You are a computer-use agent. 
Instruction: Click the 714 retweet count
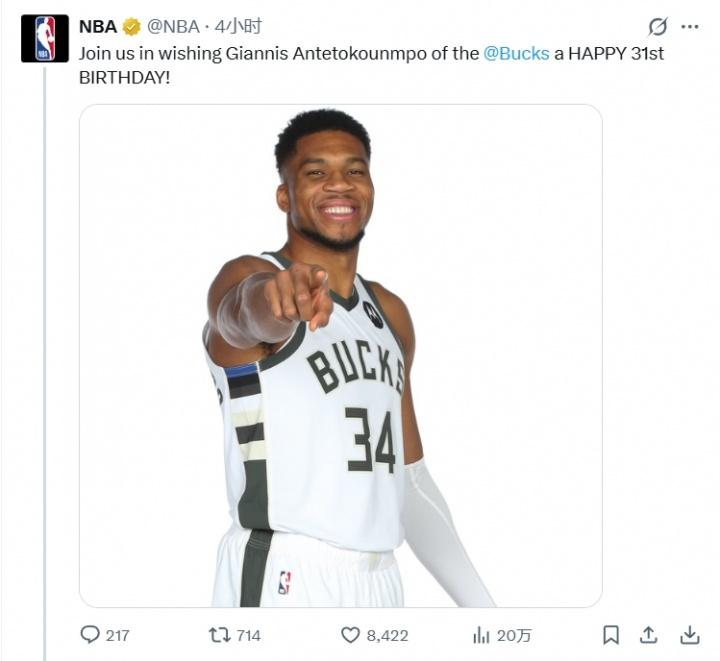(x=248, y=635)
